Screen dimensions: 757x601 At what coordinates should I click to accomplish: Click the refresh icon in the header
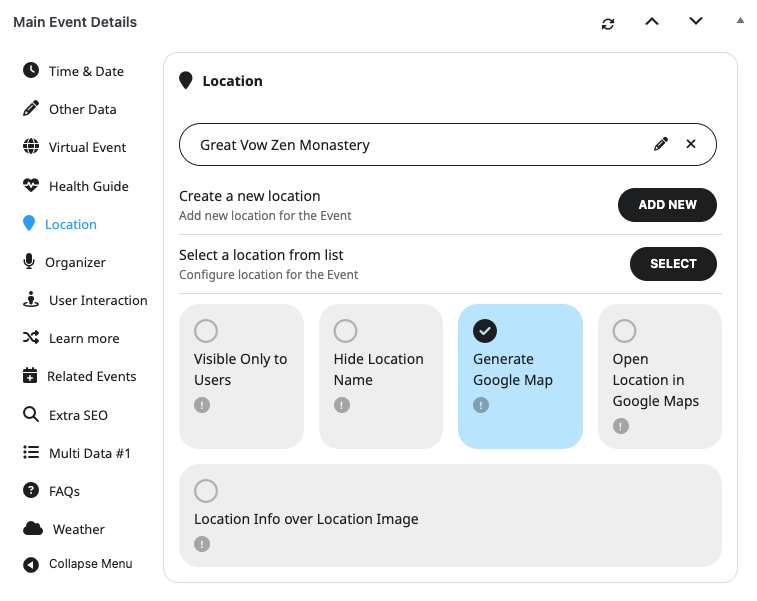point(608,23)
